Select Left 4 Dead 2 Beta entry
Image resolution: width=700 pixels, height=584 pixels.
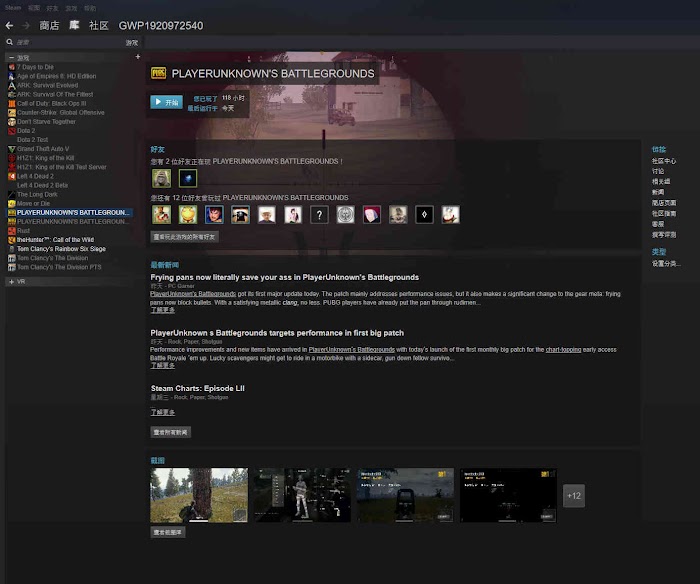point(42,185)
